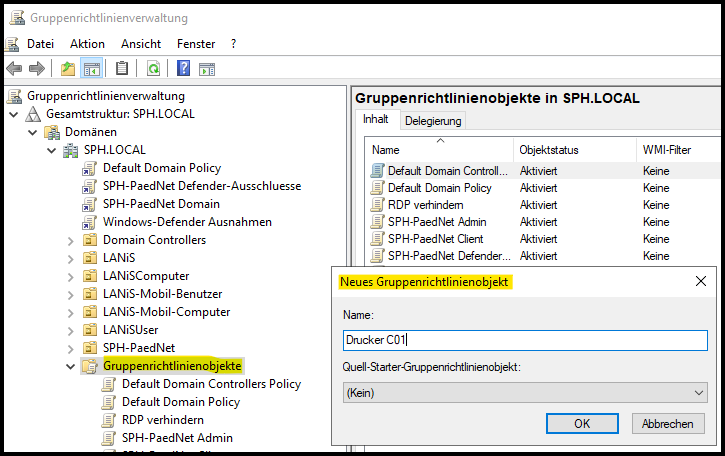This screenshot has height=456, width=725.
Task: Expand the SPH-PaedNet node
Action: click(x=70, y=349)
